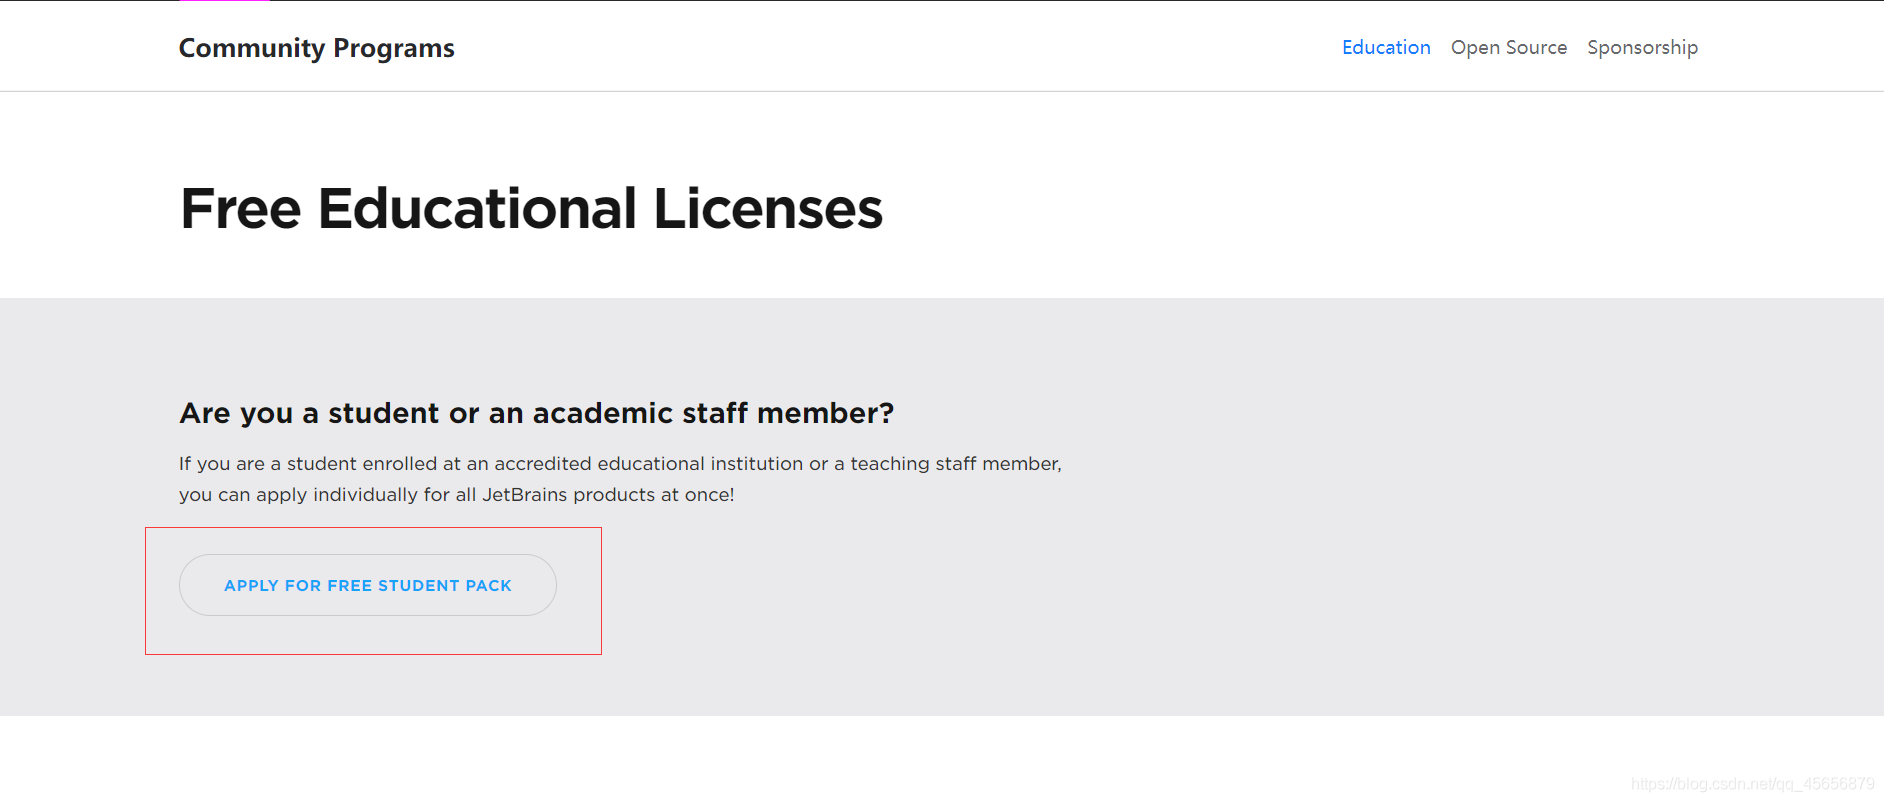Image resolution: width=1884 pixels, height=802 pixels.
Task: Go to the Sponsorship section
Action: pyautogui.click(x=1642, y=47)
